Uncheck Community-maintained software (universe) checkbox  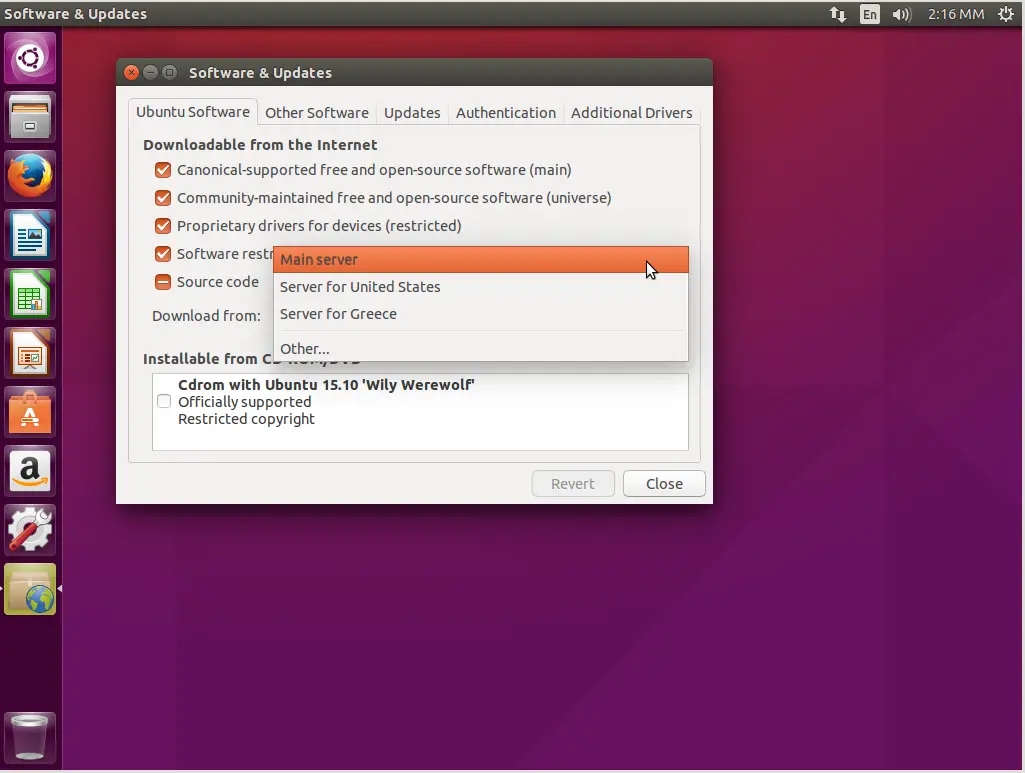point(163,198)
